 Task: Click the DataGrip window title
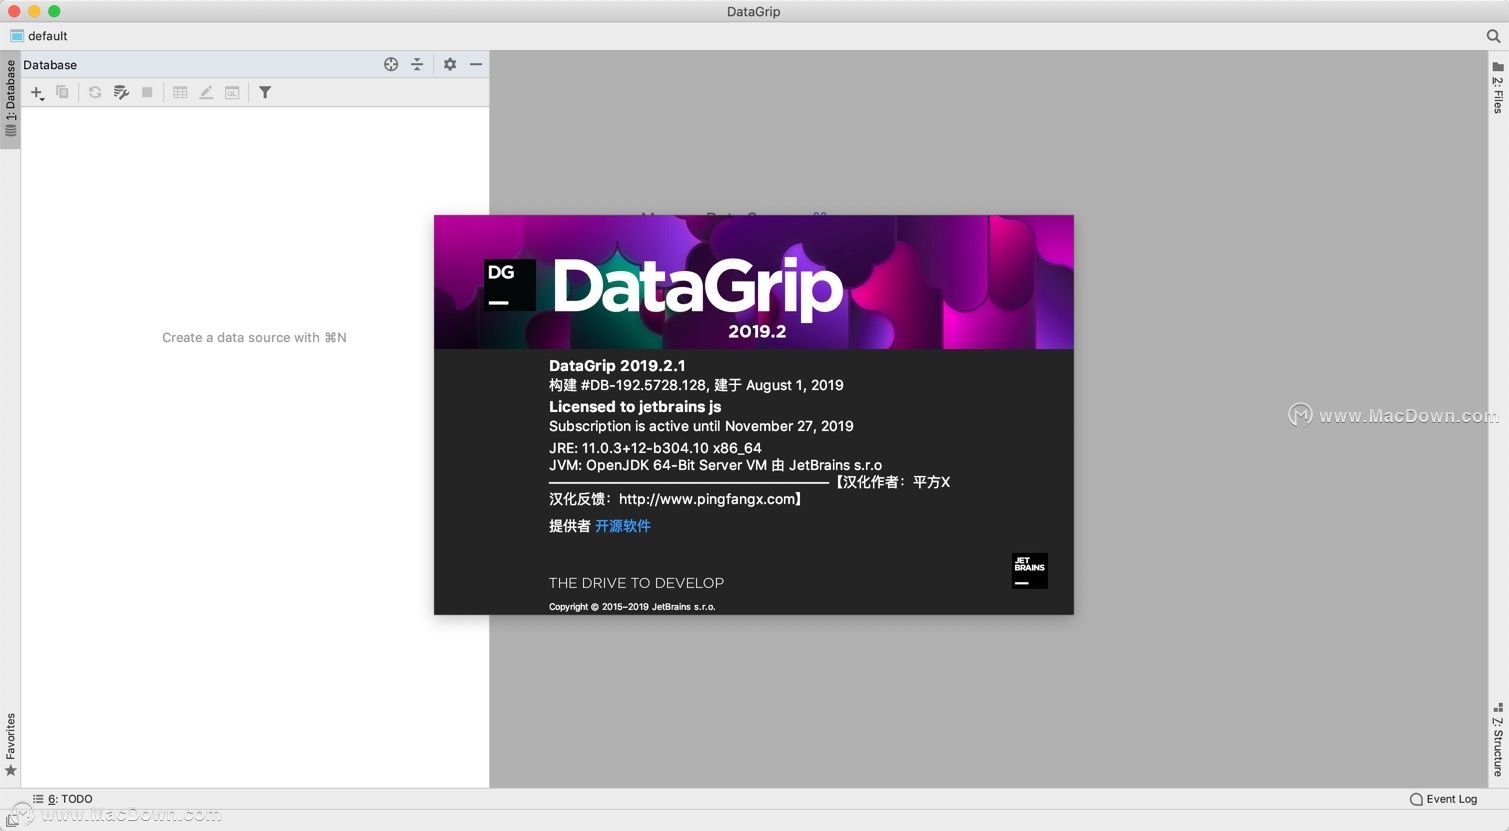point(754,12)
